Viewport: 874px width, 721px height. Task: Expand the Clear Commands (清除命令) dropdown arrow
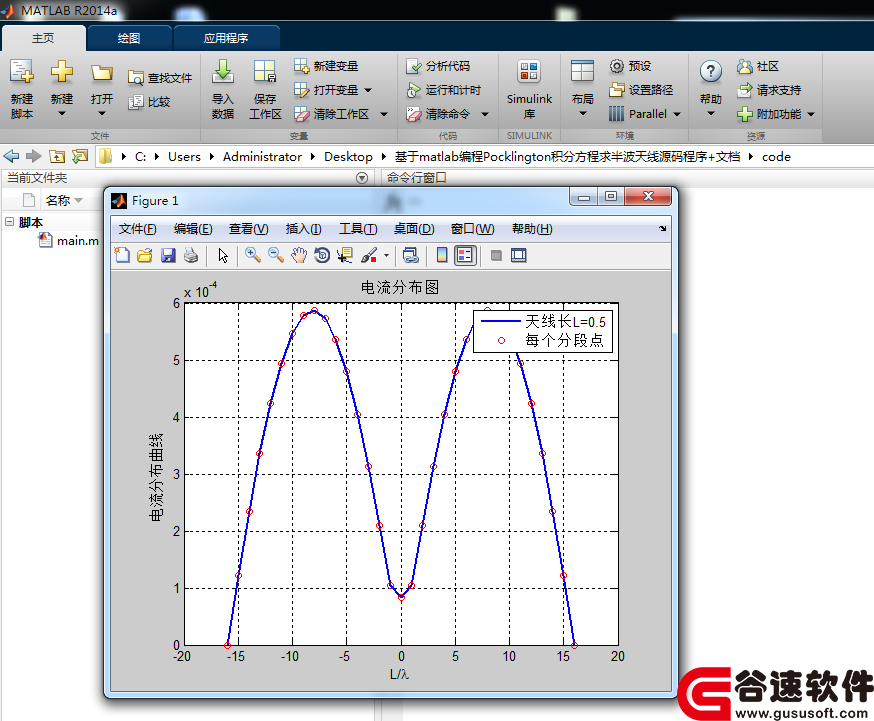click(x=484, y=114)
